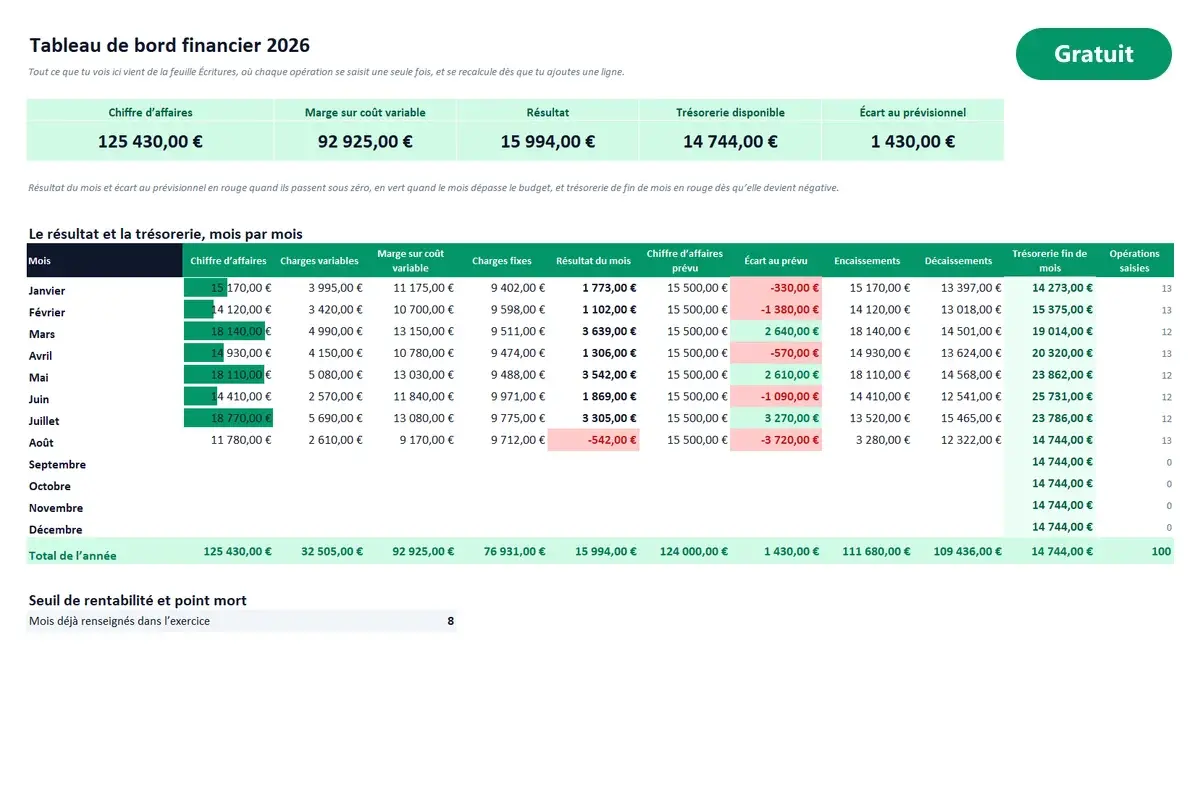This screenshot has width=1200, height=800.
Task: Click the total encaissements cell 111 680,00 €
Action: point(867,551)
